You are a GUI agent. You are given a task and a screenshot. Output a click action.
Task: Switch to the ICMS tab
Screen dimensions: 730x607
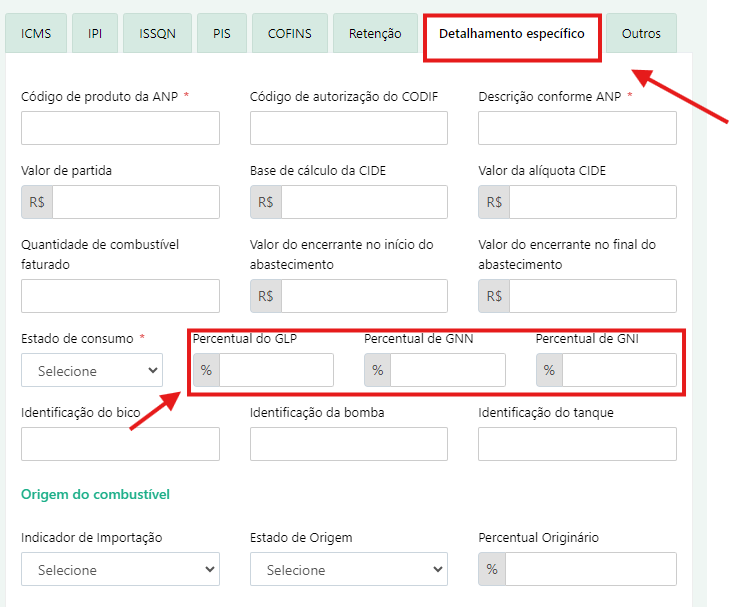(36, 34)
